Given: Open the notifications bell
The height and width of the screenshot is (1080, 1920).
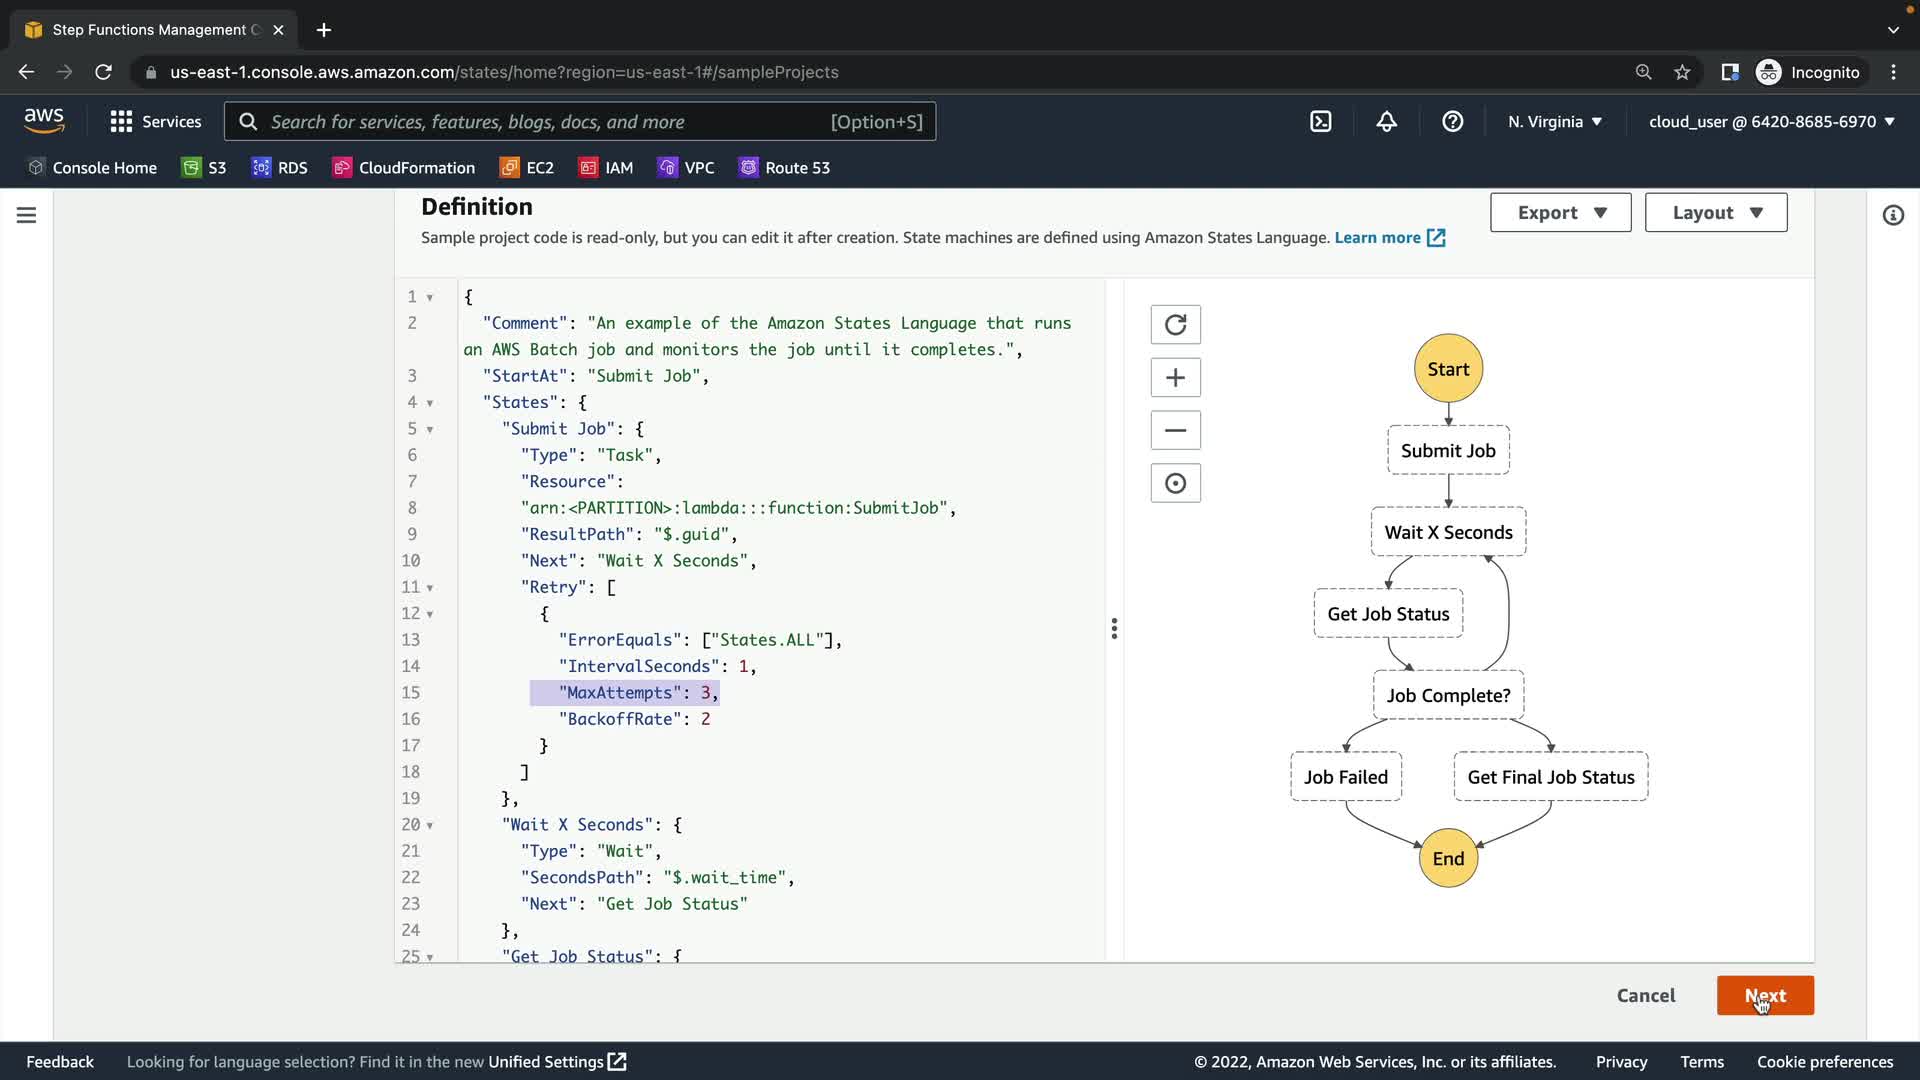Looking at the screenshot, I should pos(1386,122).
